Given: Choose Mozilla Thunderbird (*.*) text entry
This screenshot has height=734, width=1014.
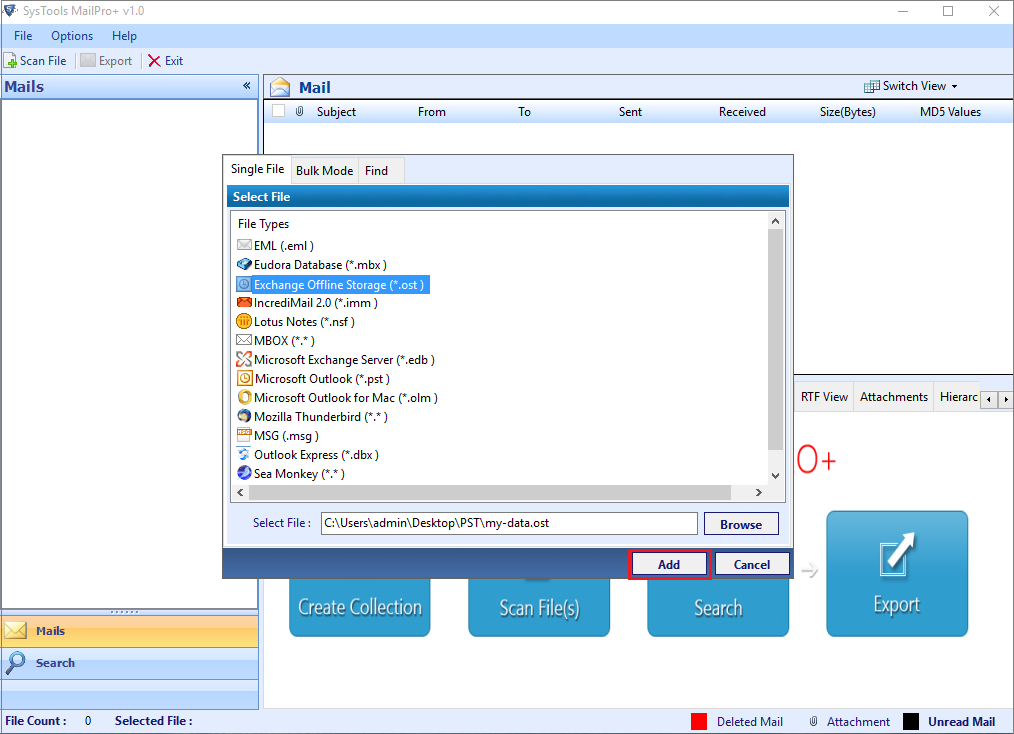Looking at the screenshot, I should tap(321, 417).
